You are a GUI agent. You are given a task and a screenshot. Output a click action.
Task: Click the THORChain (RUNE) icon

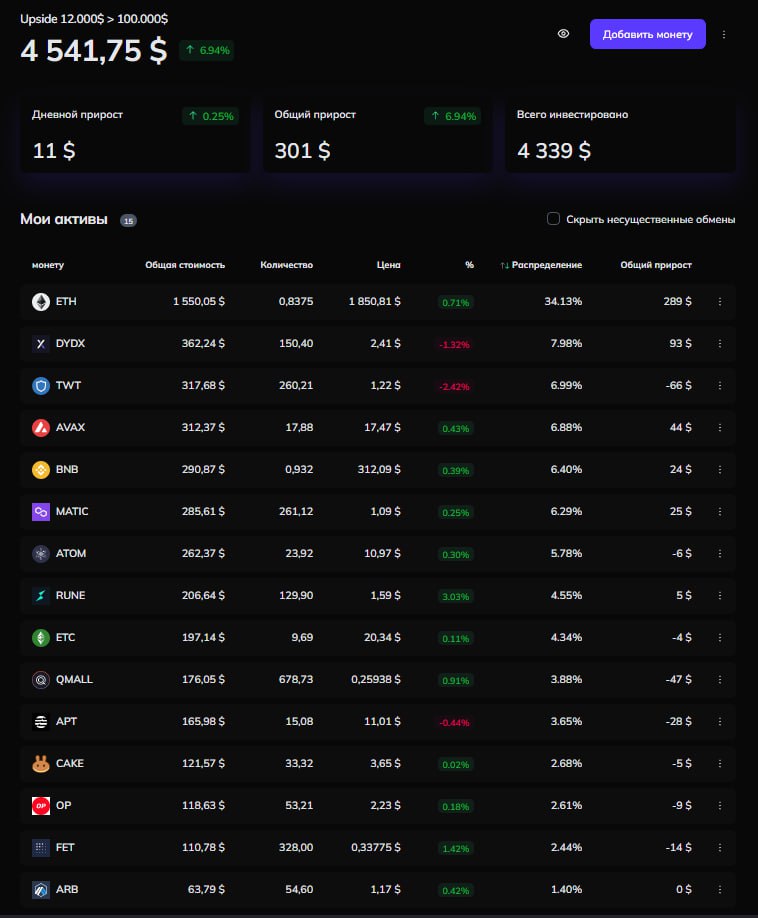pos(41,595)
